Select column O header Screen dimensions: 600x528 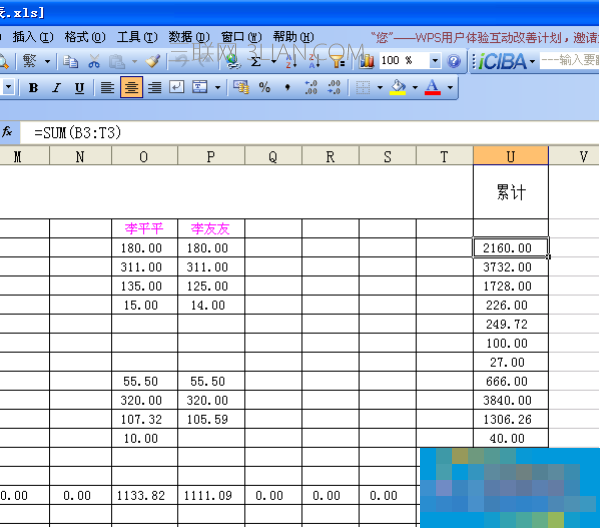point(144,156)
